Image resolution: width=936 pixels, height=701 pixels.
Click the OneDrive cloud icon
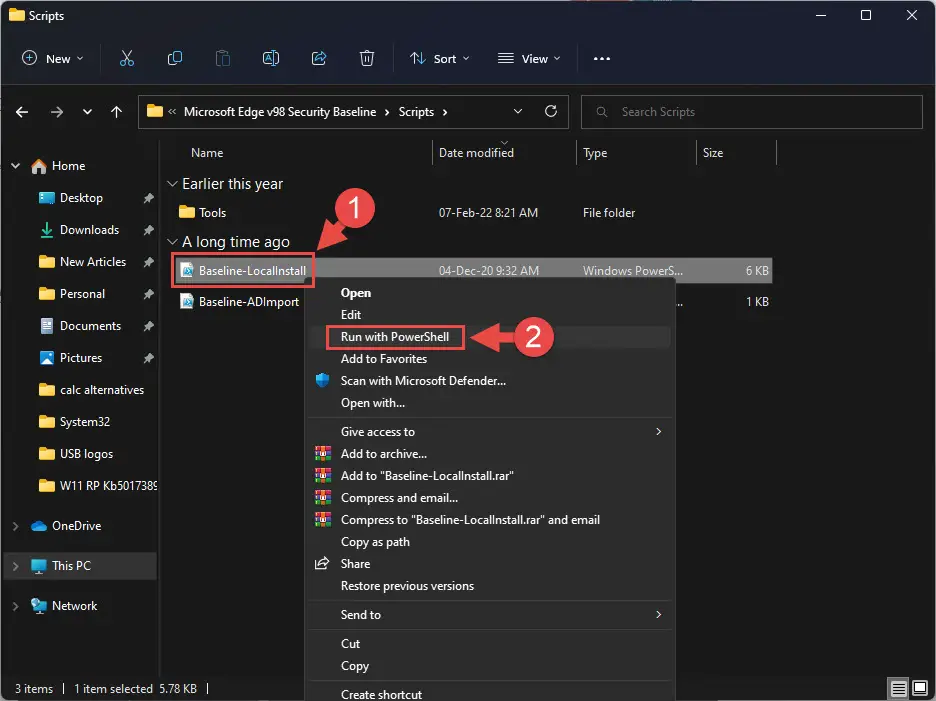click(39, 525)
